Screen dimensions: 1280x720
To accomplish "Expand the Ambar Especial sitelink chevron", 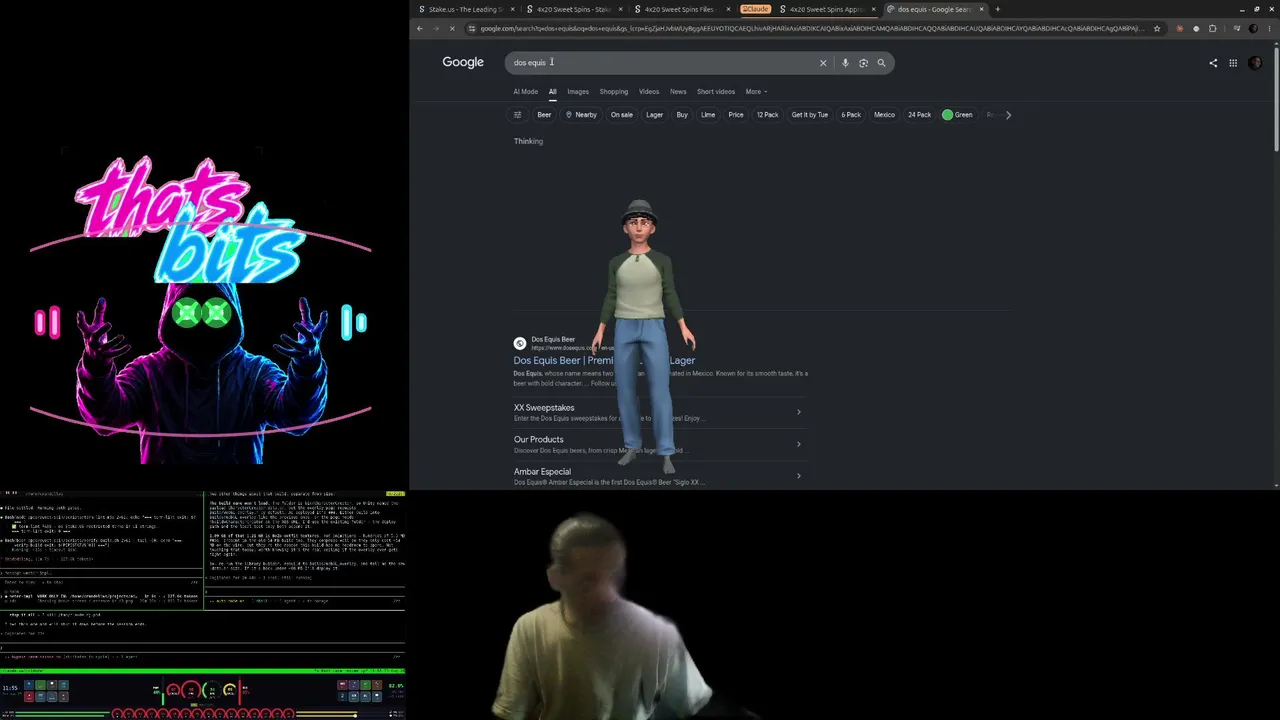I will [798, 476].
